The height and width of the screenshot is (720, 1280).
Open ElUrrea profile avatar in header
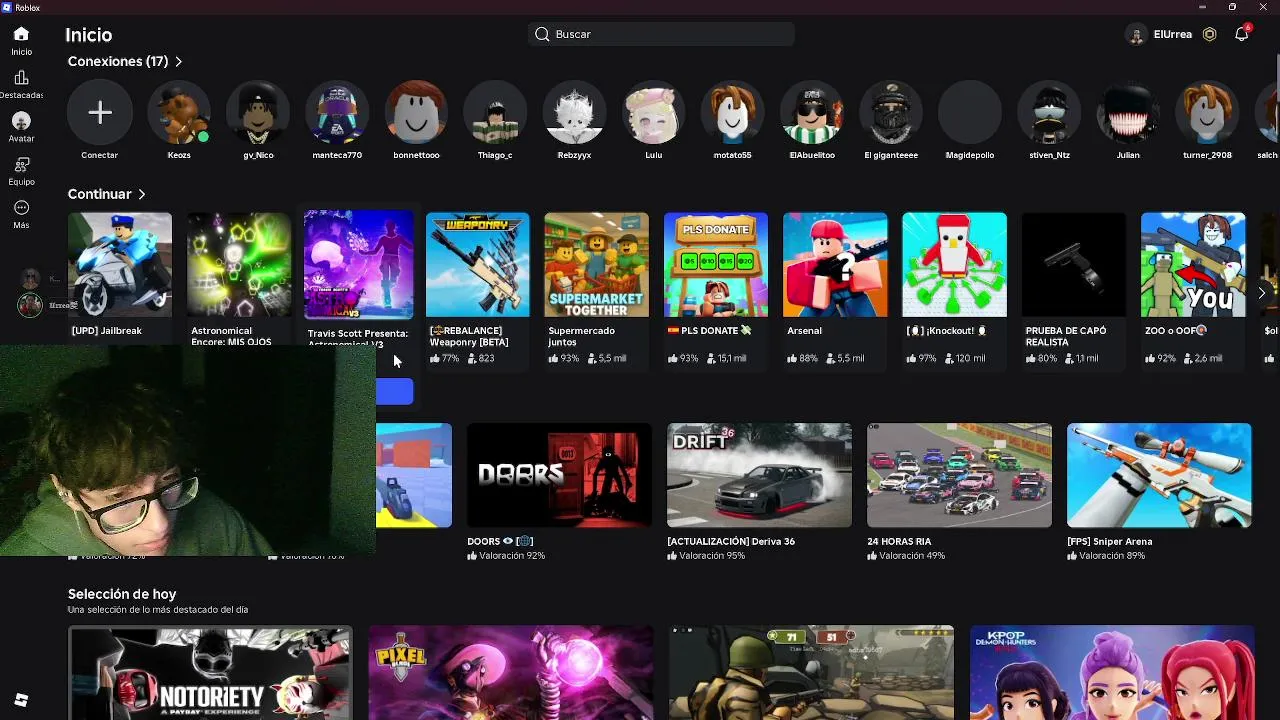point(1135,35)
